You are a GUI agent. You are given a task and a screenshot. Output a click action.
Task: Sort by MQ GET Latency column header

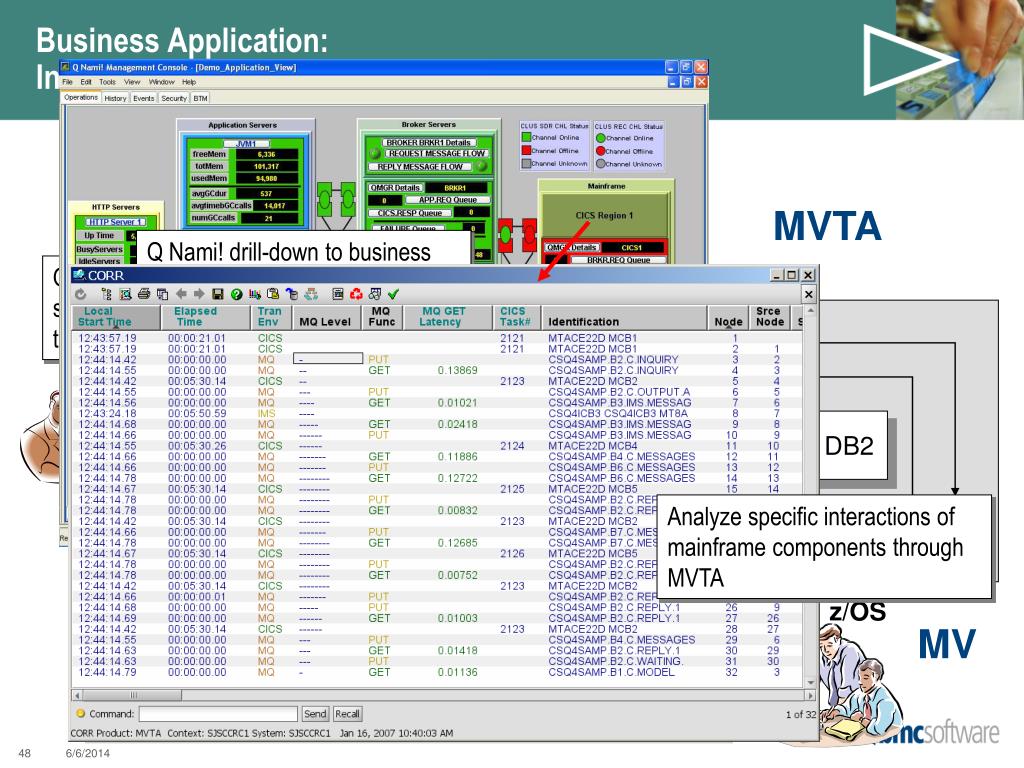point(447,317)
